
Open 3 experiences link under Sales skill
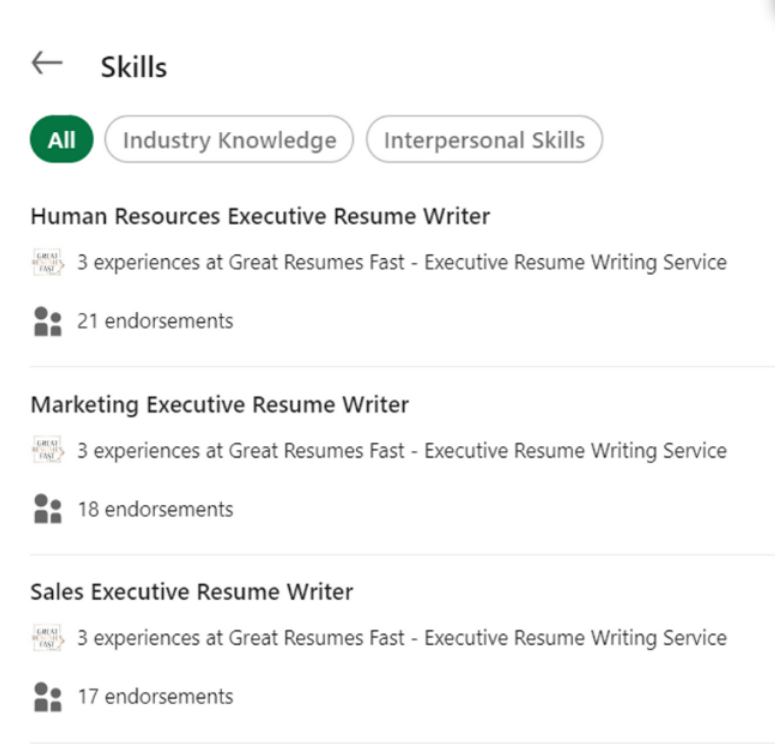(402, 638)
